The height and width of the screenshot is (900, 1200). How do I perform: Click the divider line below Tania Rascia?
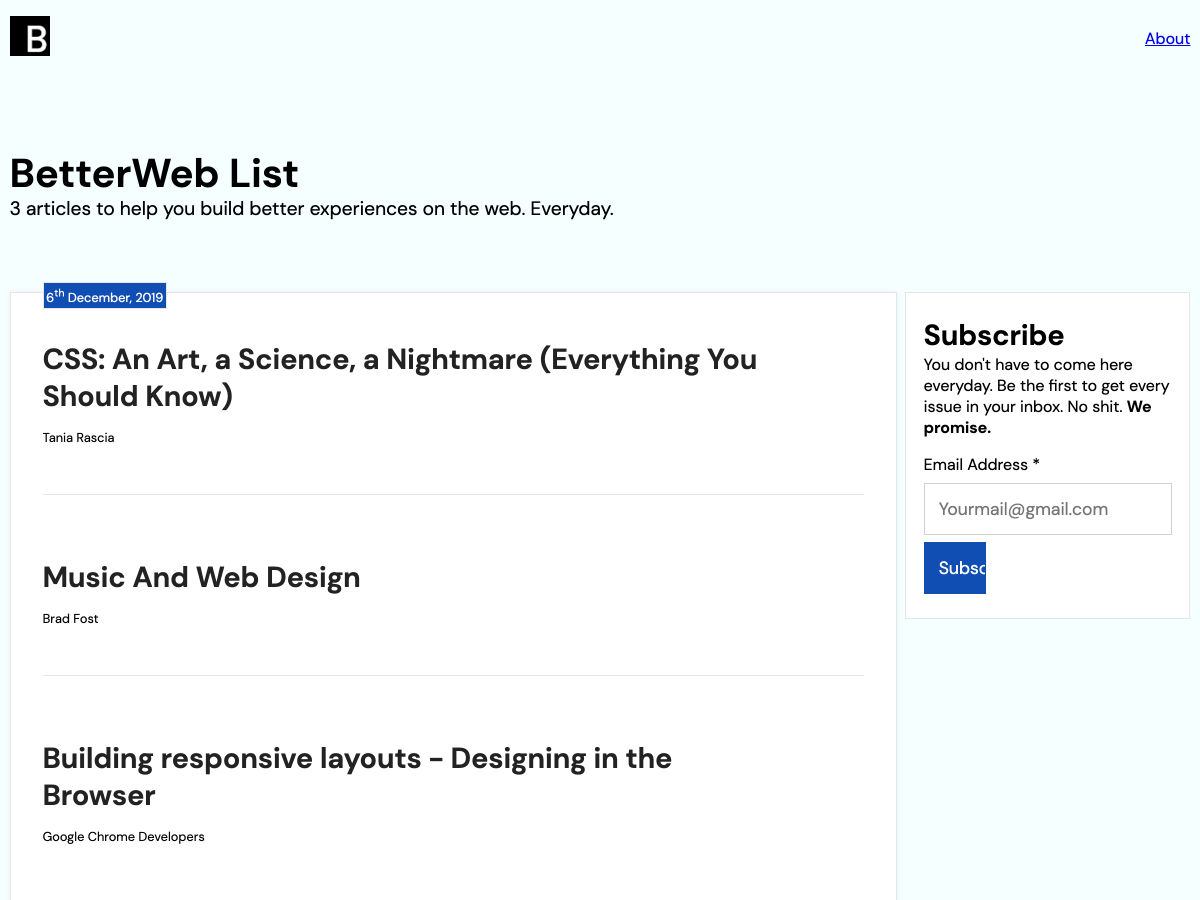pos(452,494)
